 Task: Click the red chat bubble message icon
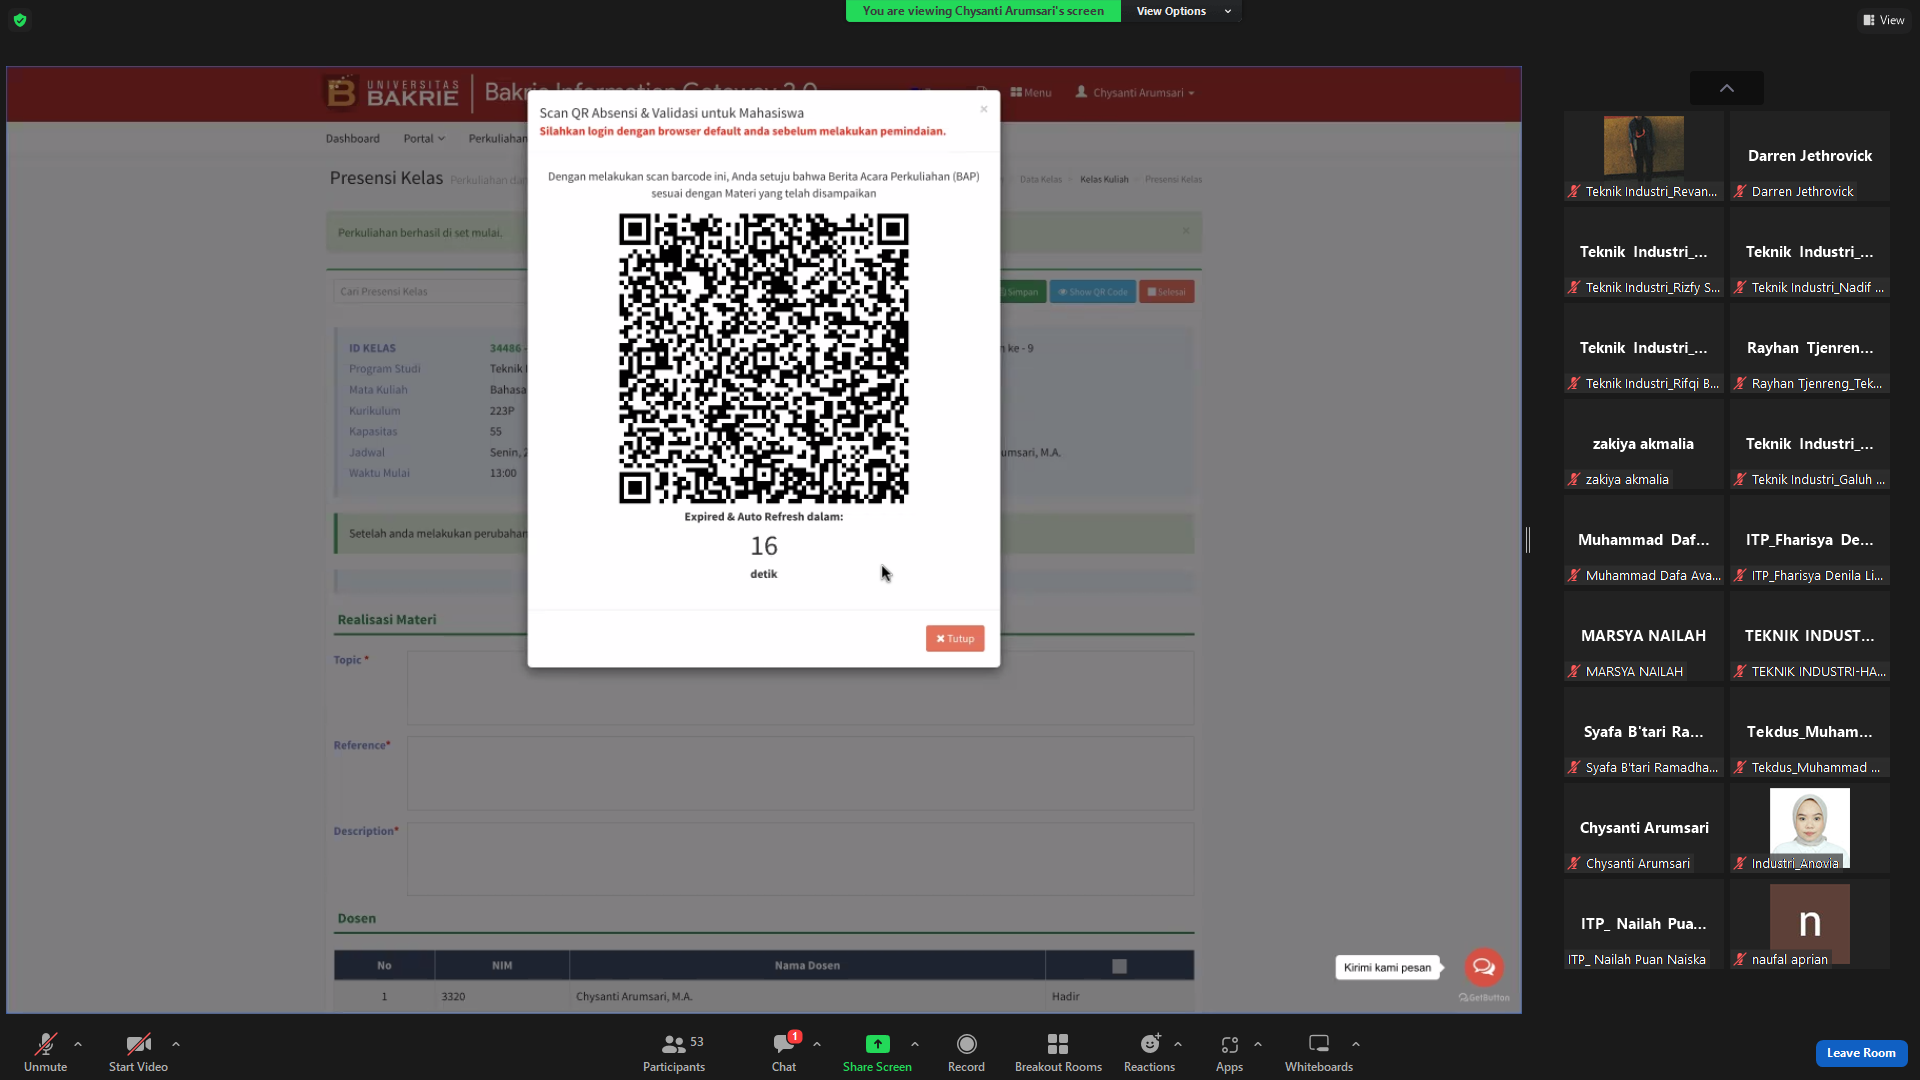tap(1484, 967)
